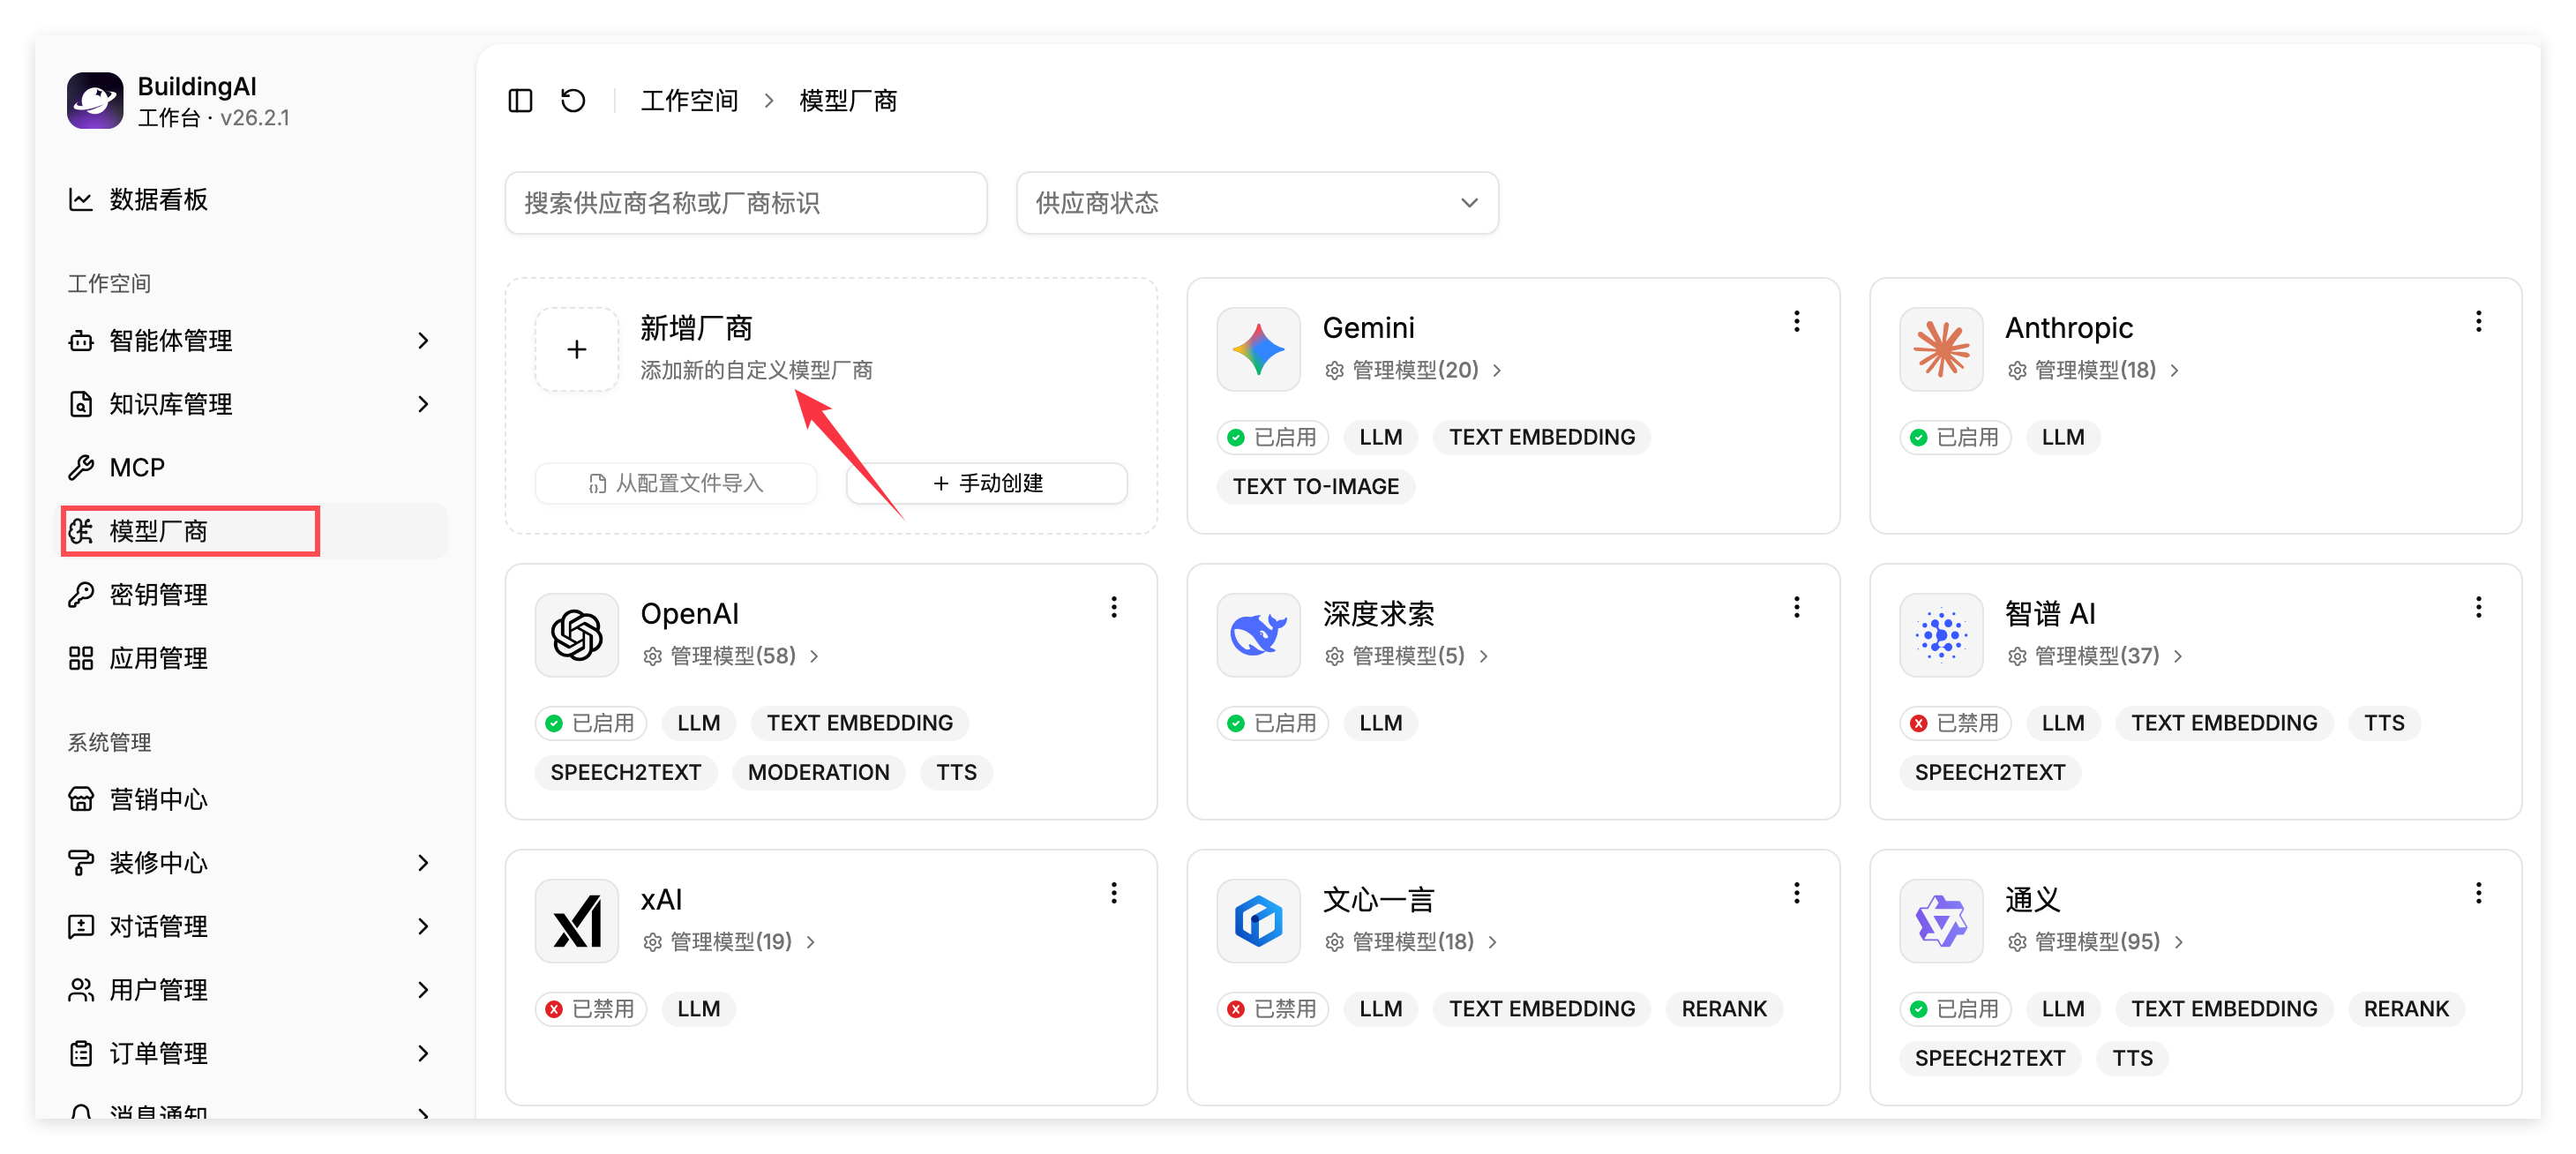Expand the 知识库管理 submenu chevron
The image size is (2576, 1154).
point(423,404)
